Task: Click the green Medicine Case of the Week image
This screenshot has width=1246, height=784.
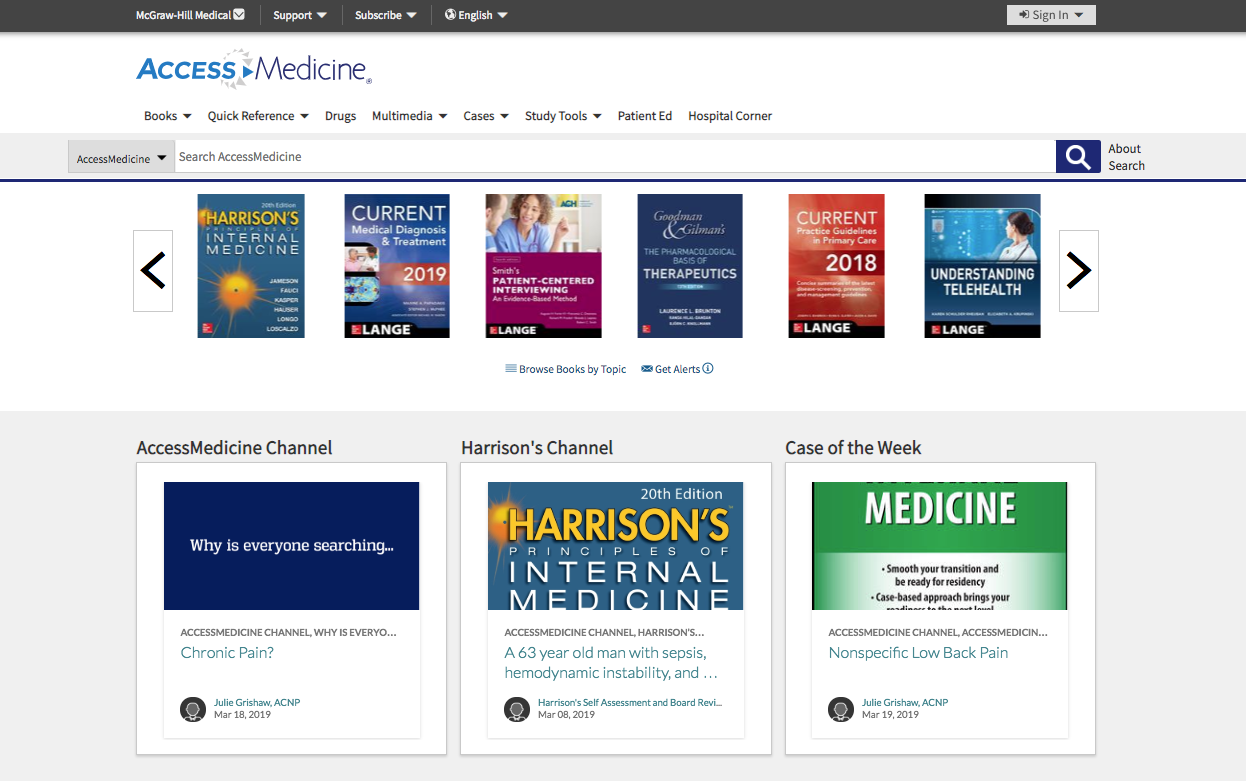Action: pyautogui.click(x=940, y=546)
